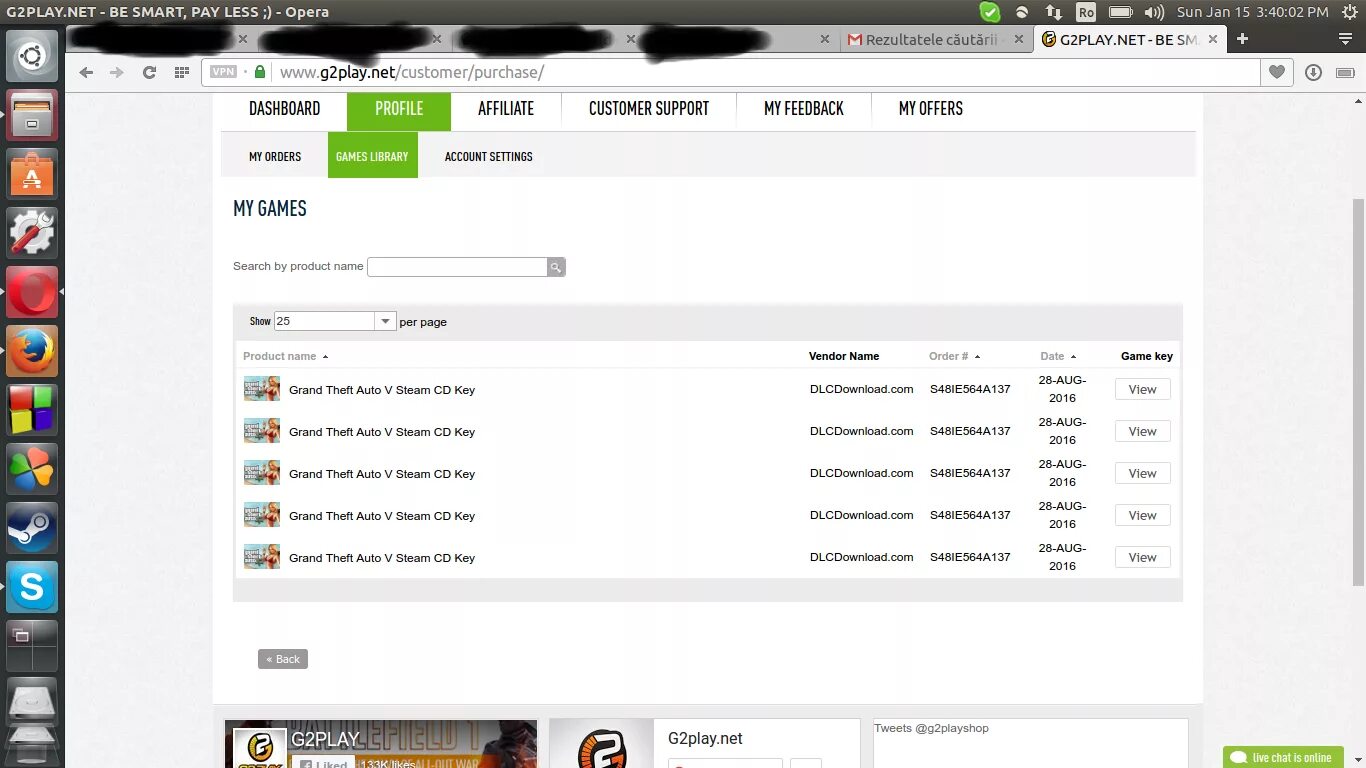Image resolution: width=1366 pixels, height=768 pixels.
Task: Click the MY GAMES heading
Action: coord(270,208)
